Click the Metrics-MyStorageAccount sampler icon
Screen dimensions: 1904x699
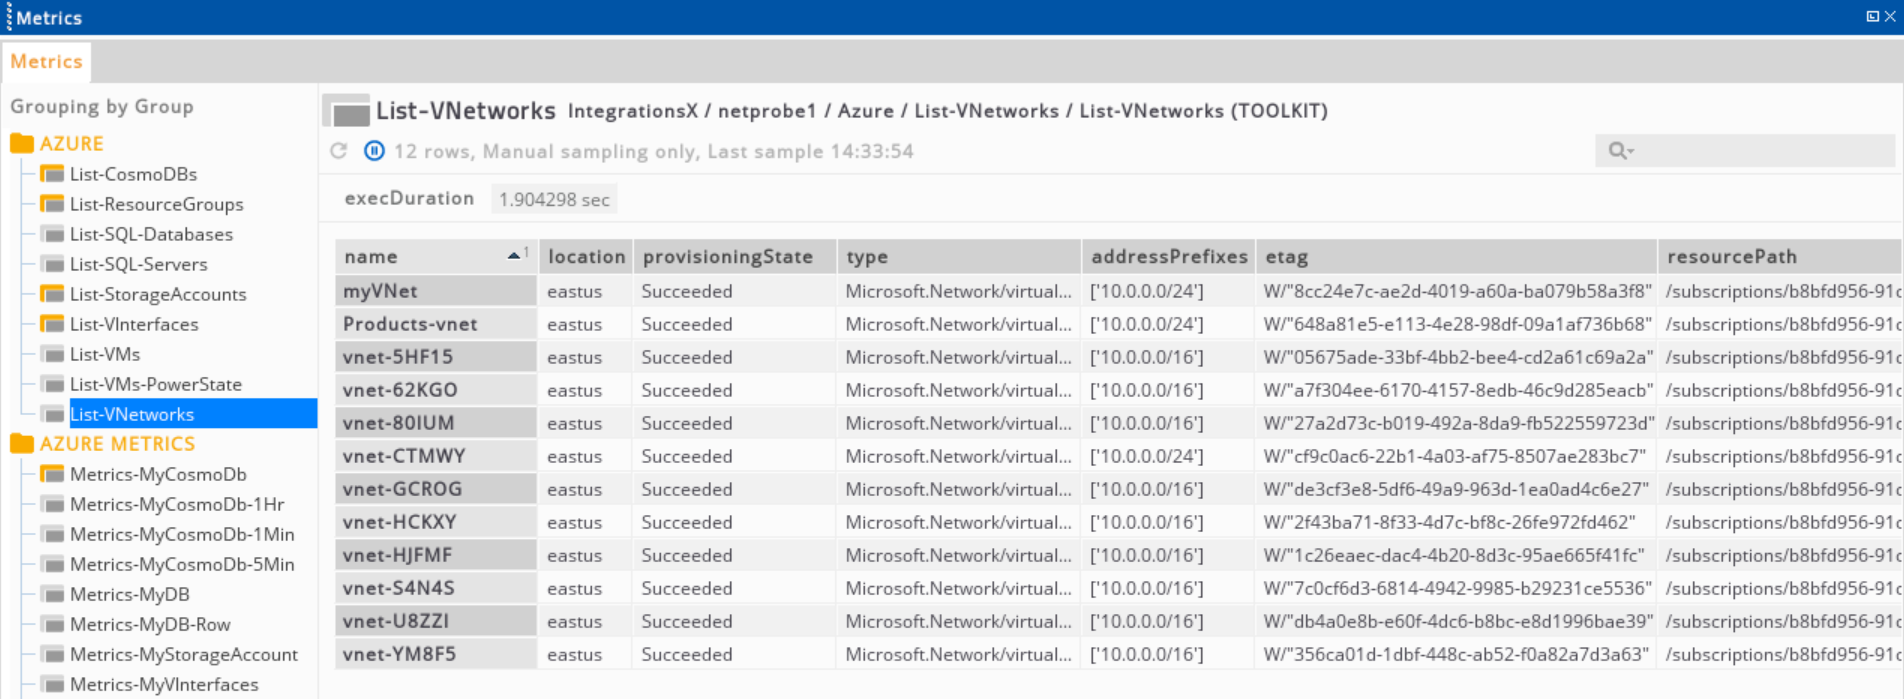52,654
